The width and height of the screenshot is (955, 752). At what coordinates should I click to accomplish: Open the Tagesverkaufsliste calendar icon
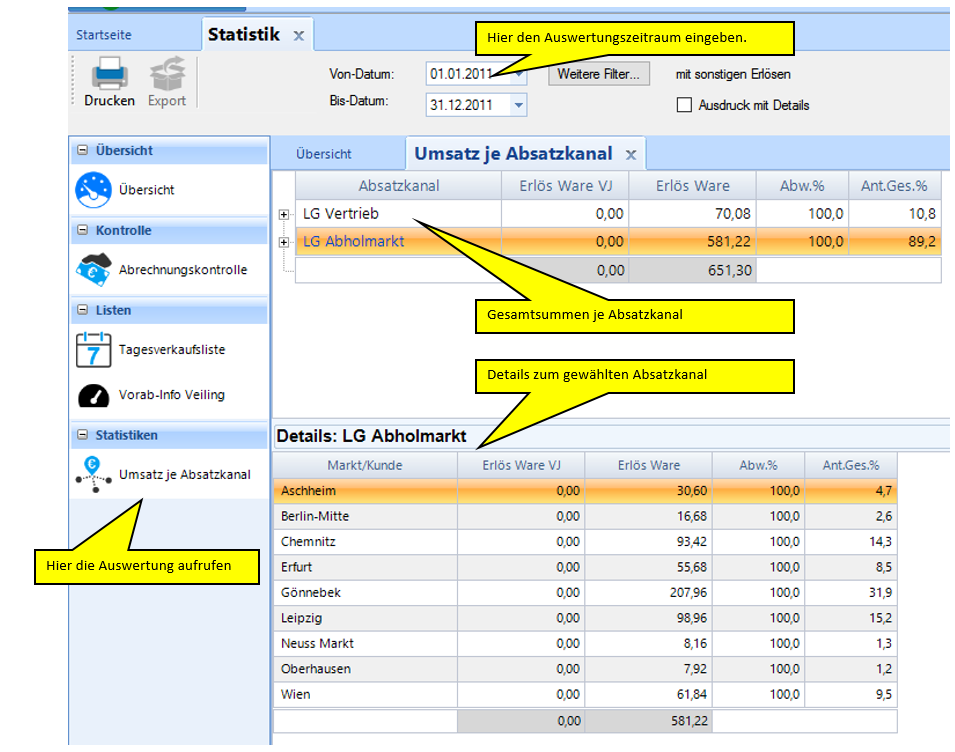point(94,350)
